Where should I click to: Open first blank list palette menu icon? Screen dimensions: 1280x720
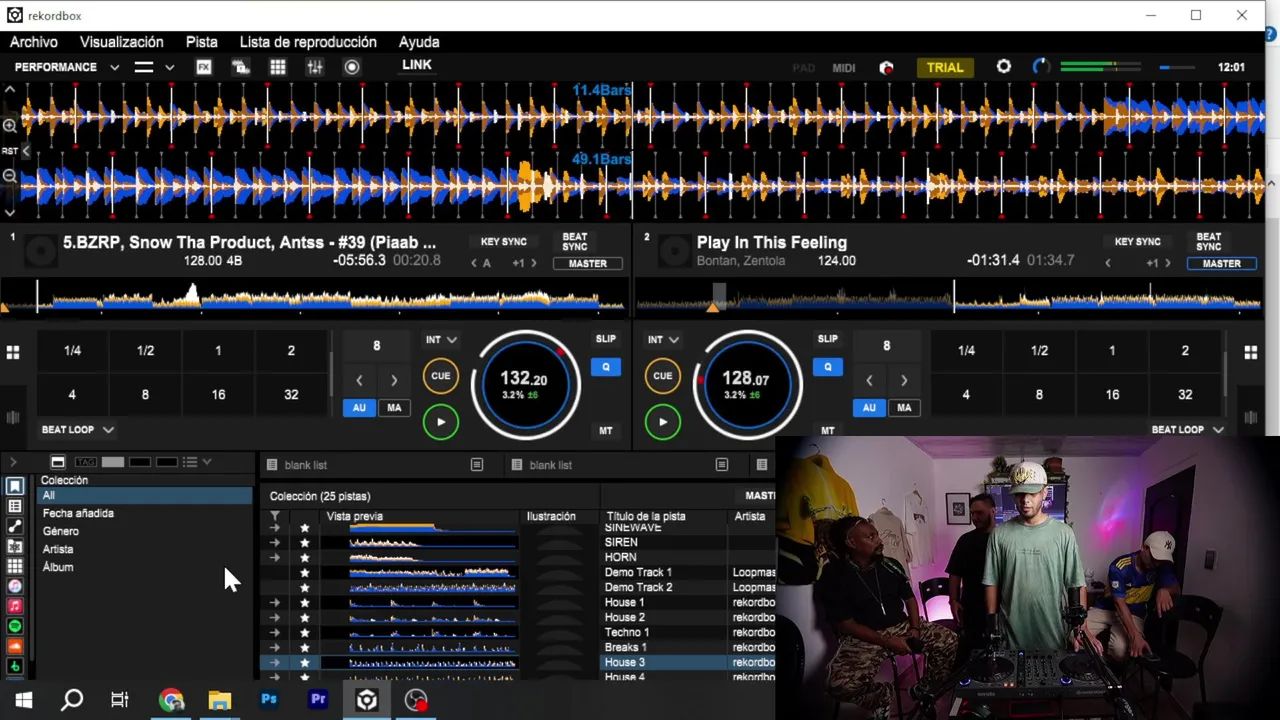click(x=477, y=465)
